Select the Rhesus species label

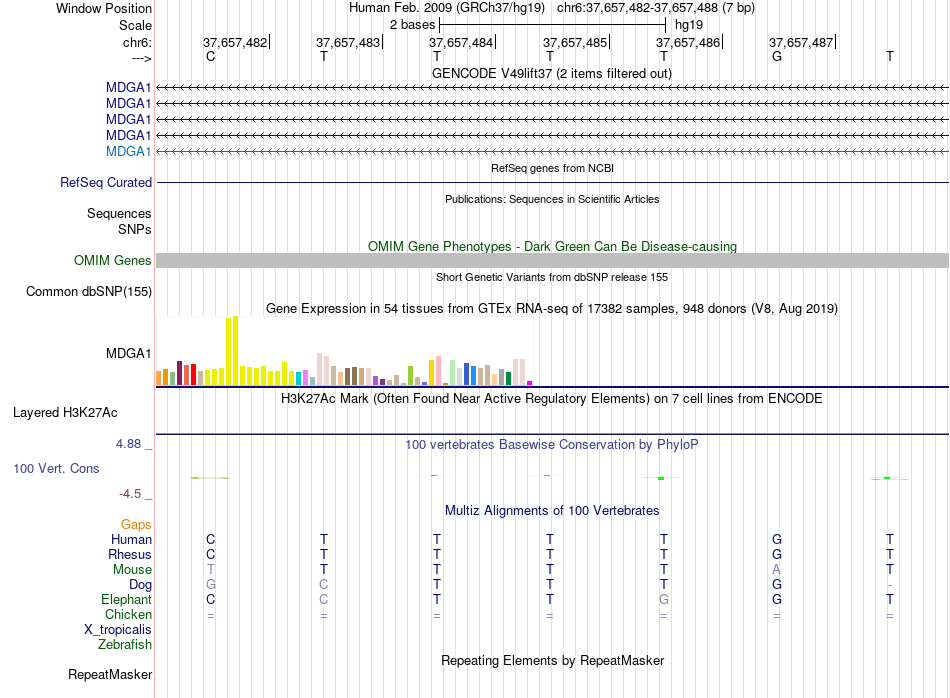point(130,554)
